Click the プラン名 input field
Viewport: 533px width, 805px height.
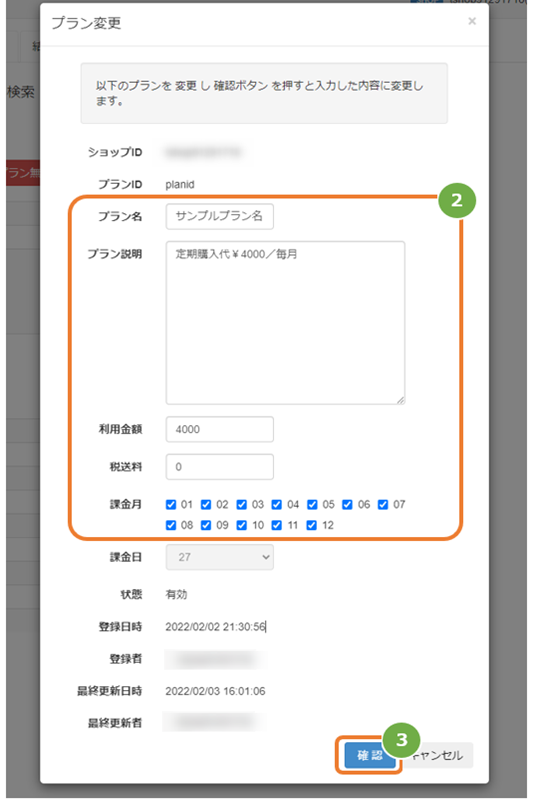(x=219, y=216)
